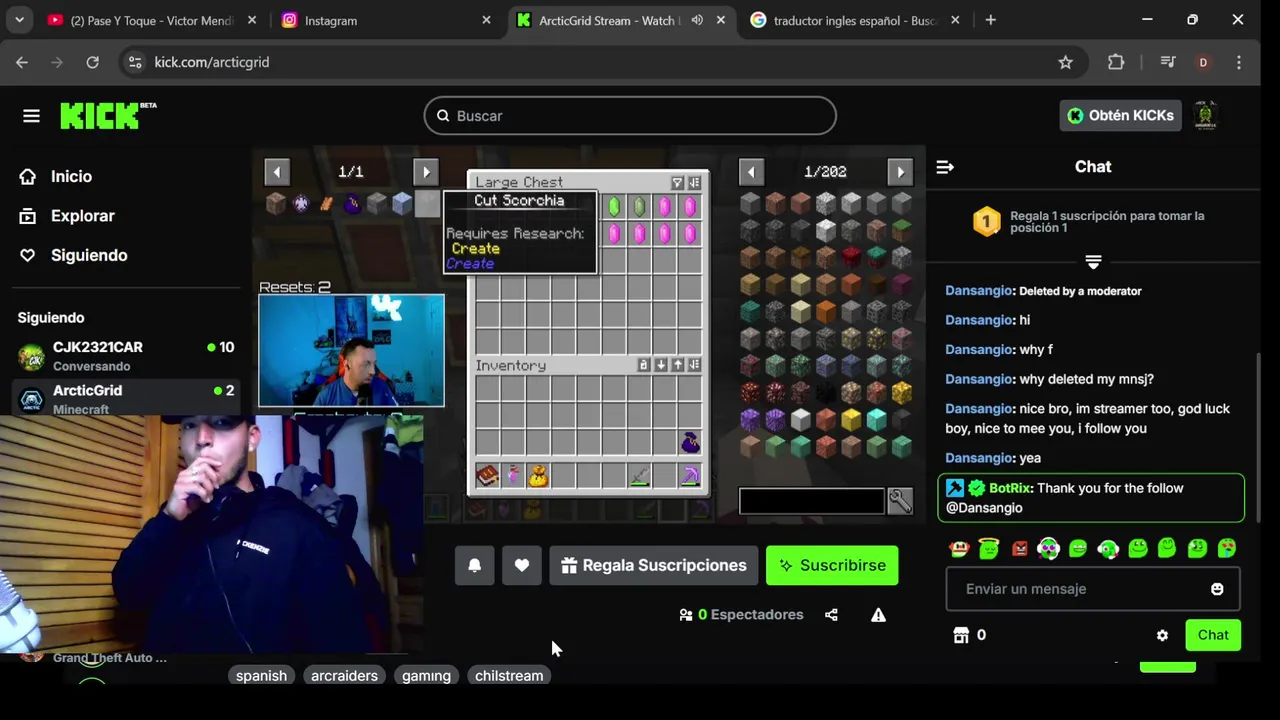This screenshot has width=1280, height=720.
Task: Report stream with warning triangle icon
Action: 878,615
